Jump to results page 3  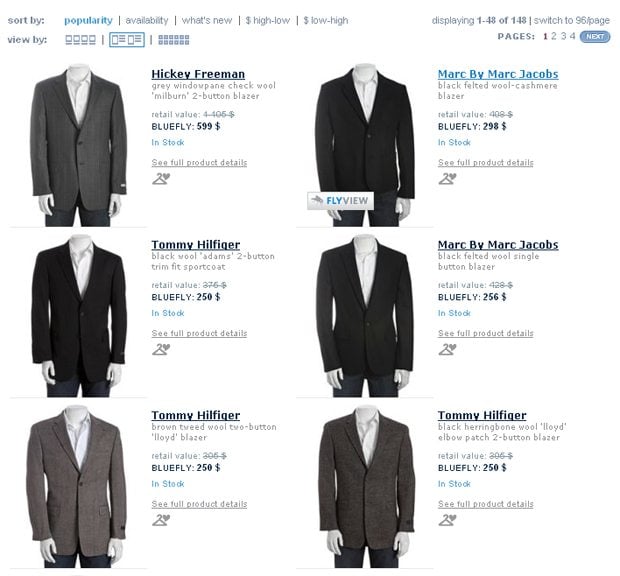pos(563,36)
